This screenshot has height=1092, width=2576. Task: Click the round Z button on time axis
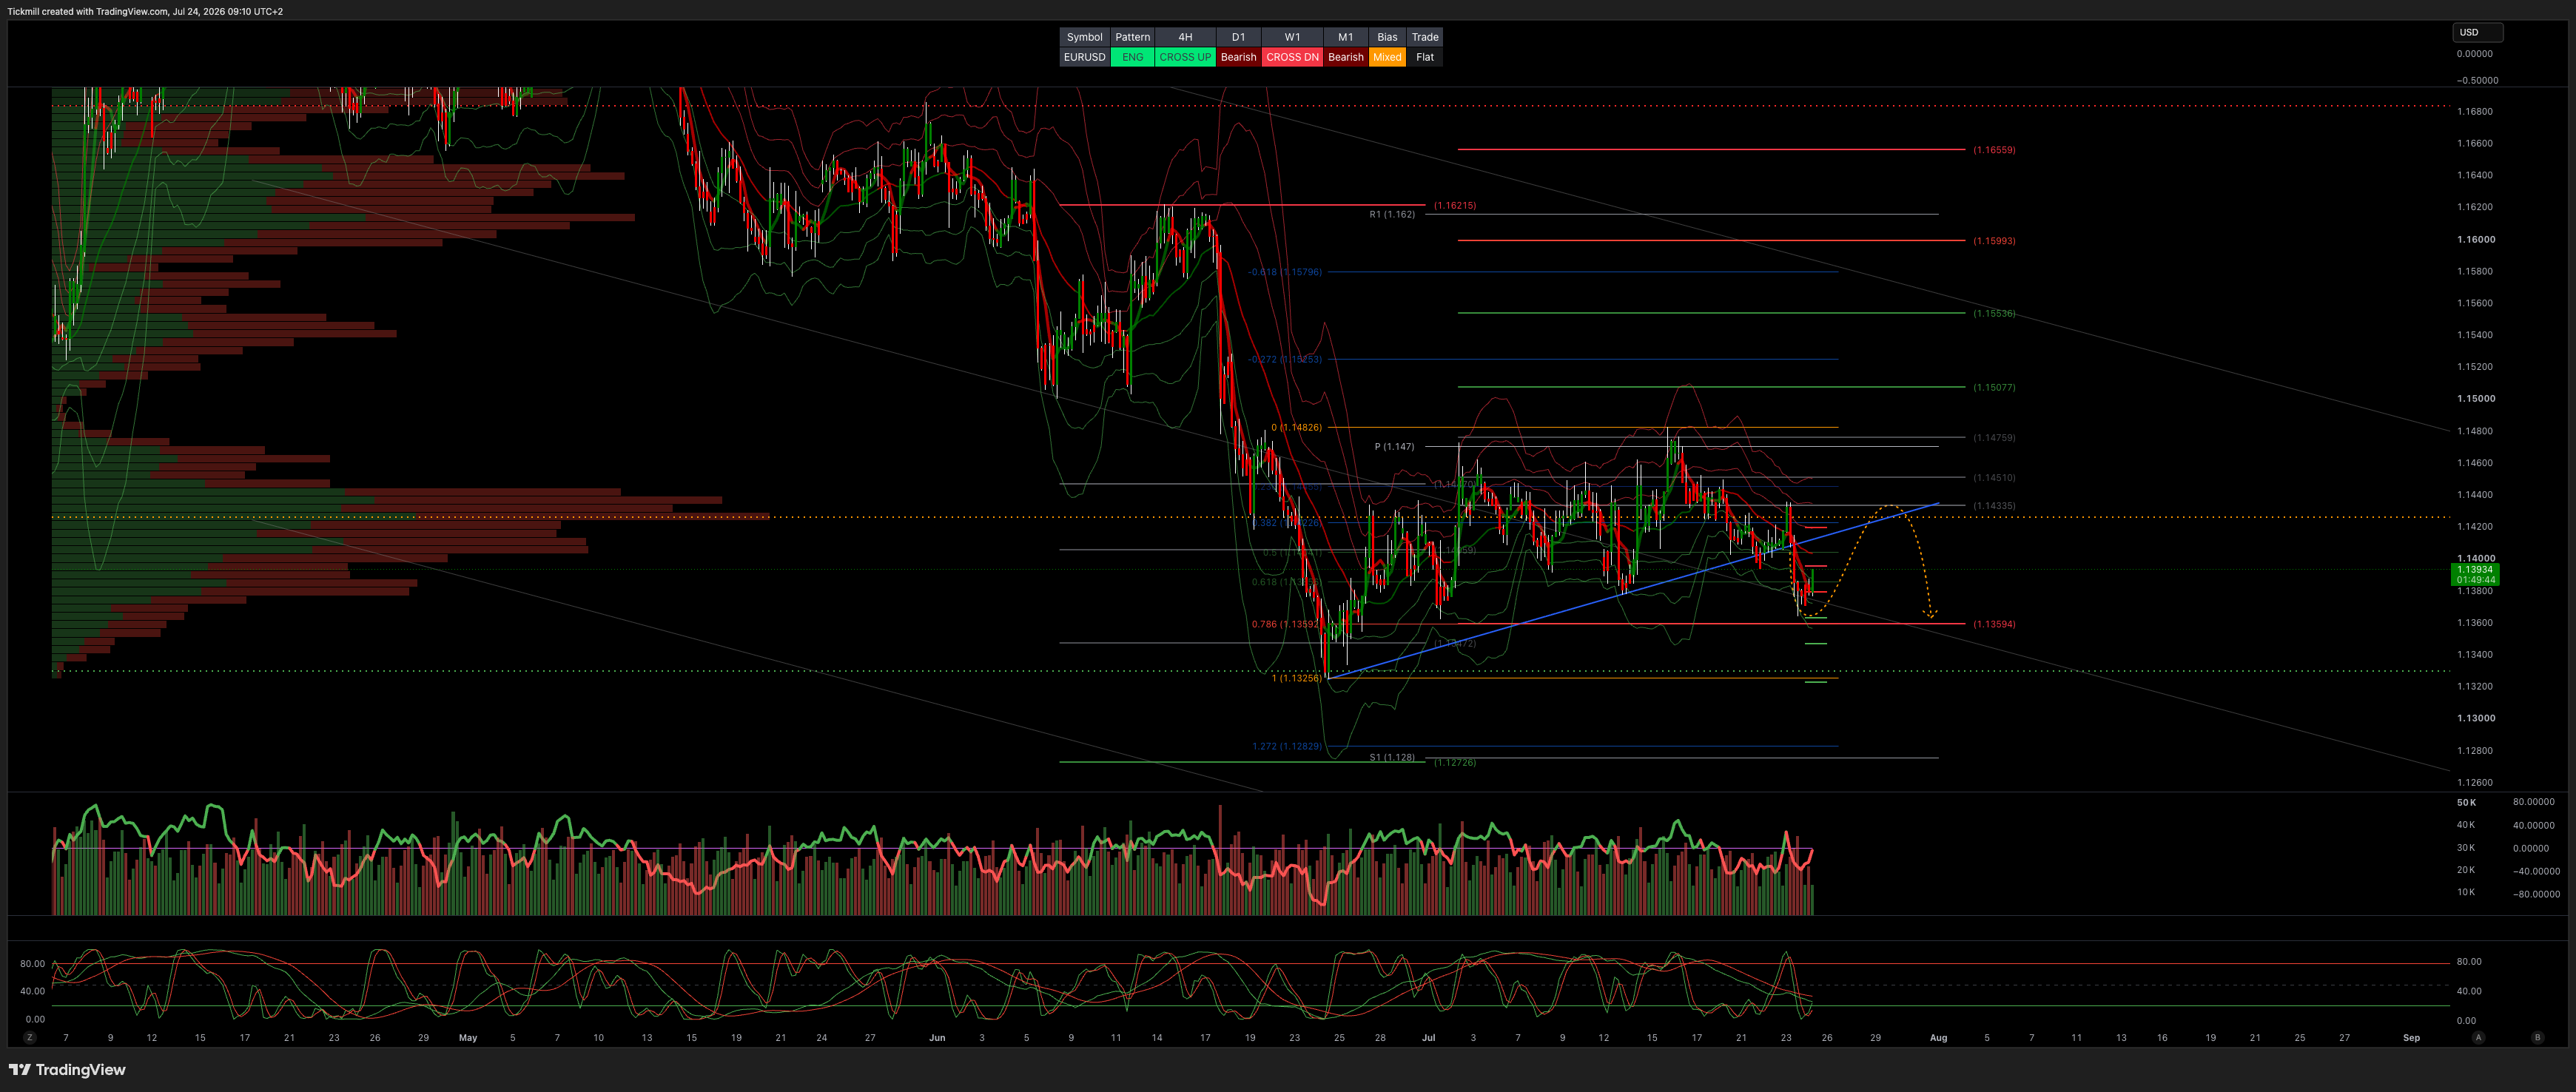[30, 1037]
